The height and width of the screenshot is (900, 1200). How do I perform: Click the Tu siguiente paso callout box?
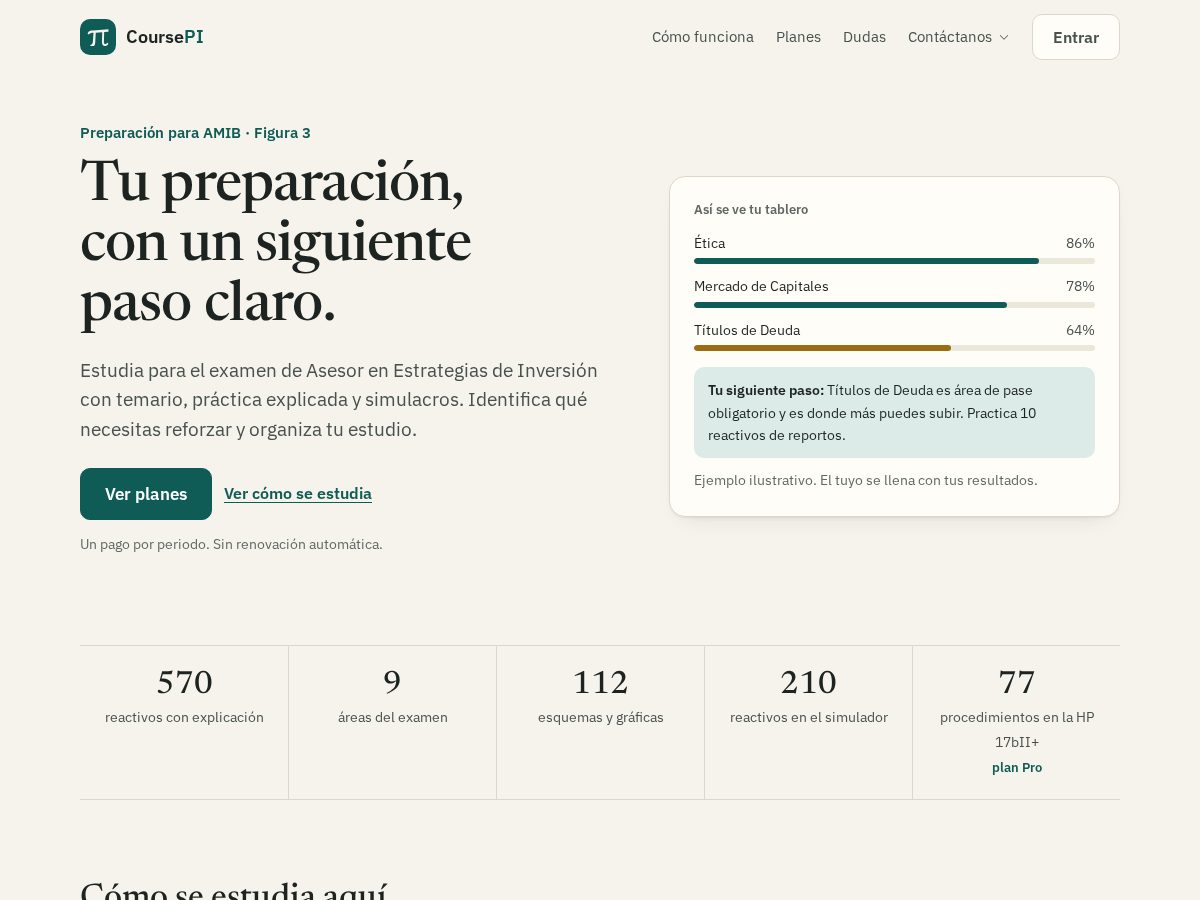pyautogui.click(x=894, y=412)
